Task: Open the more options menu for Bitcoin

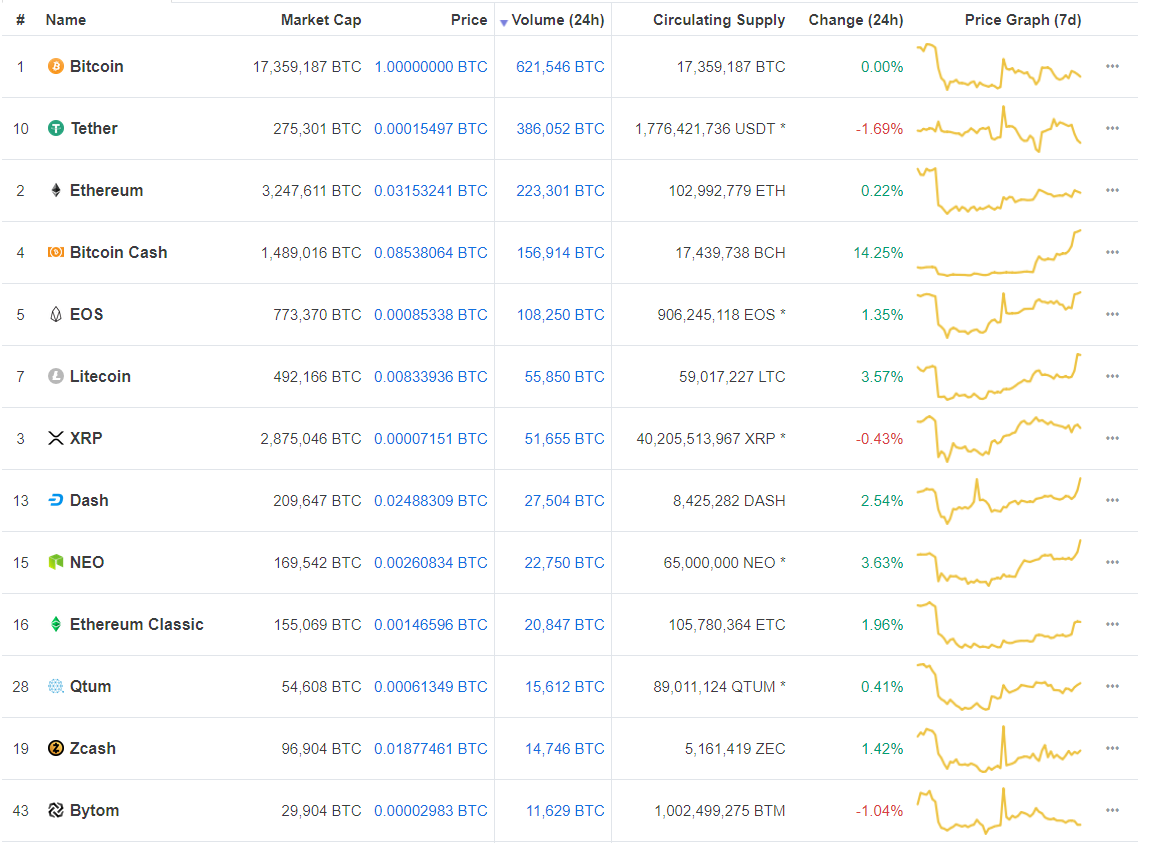Action: tap(1112, 66)
